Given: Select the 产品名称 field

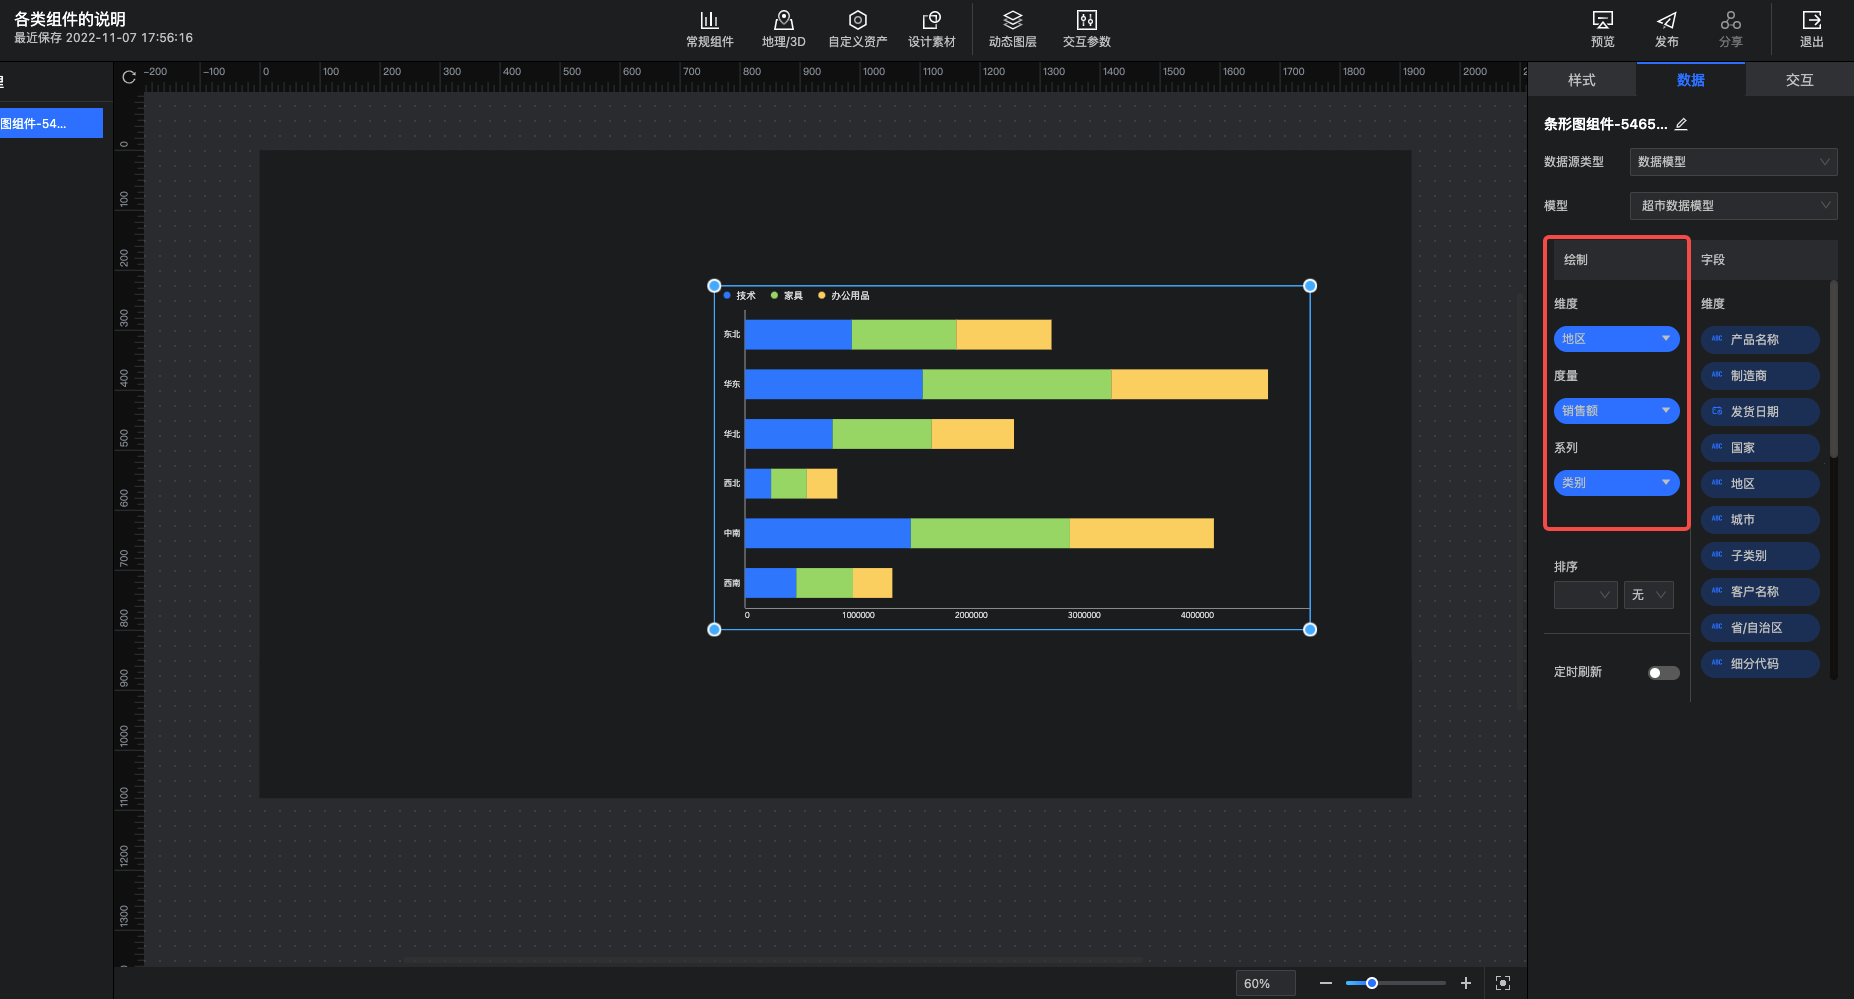Looking at the screenshot, I should (1760, 340).
